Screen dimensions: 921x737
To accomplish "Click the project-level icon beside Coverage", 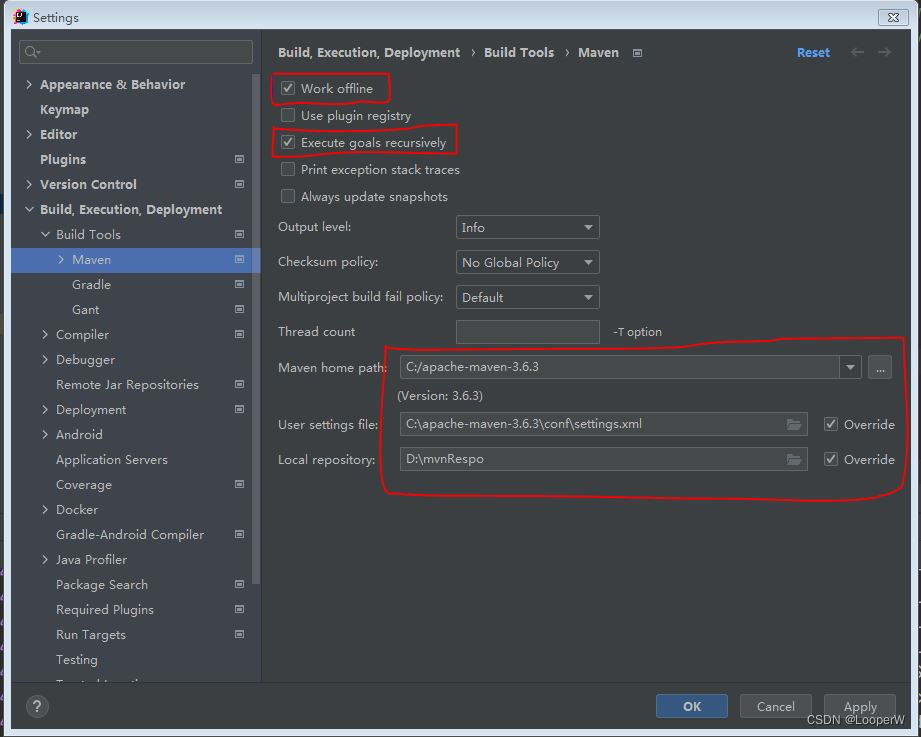I will point(240,484).
